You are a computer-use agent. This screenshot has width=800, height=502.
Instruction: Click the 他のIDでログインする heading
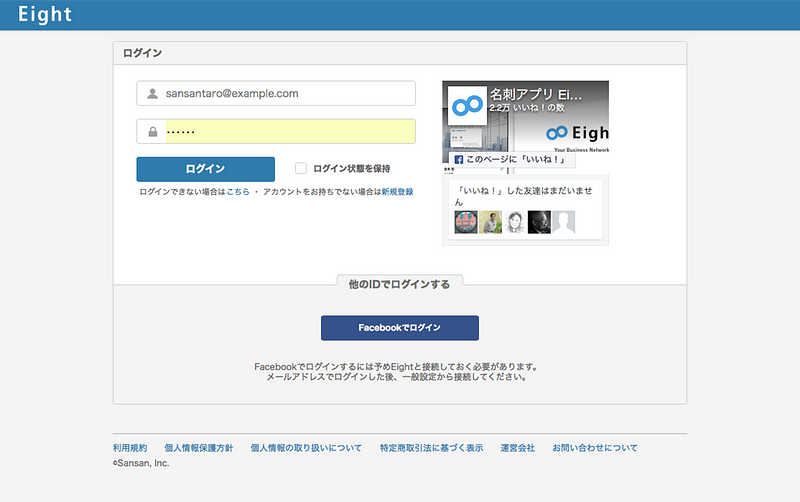399,284
